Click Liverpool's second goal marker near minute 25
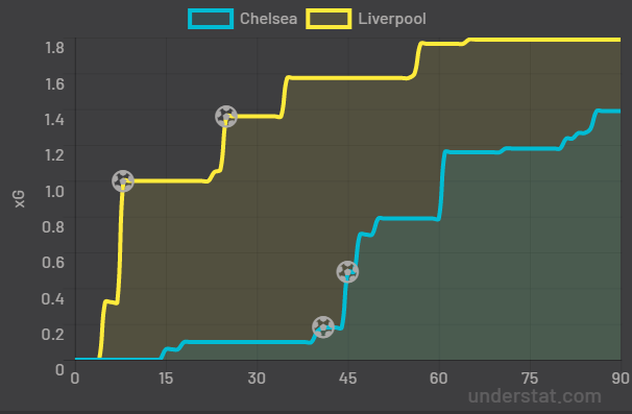Image resolution: width=632 pixels, height=414 pixels. pyautogui.click(x=226, y=117)
